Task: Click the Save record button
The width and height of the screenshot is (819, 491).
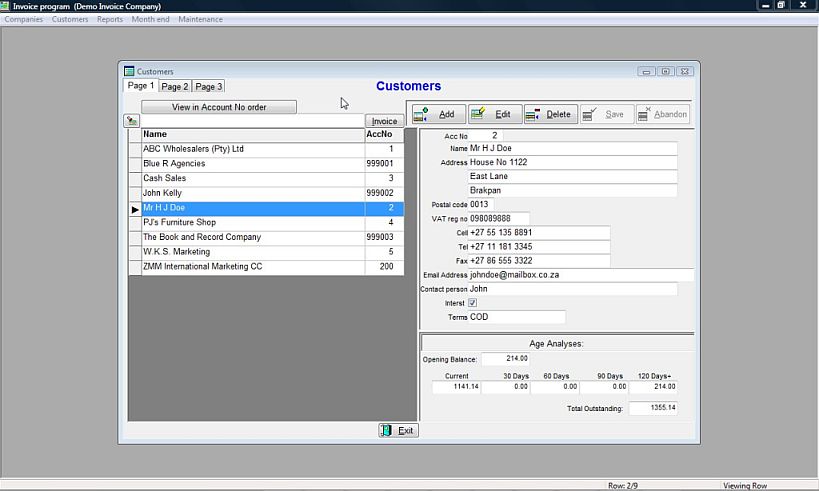Action: click(606, 114)
